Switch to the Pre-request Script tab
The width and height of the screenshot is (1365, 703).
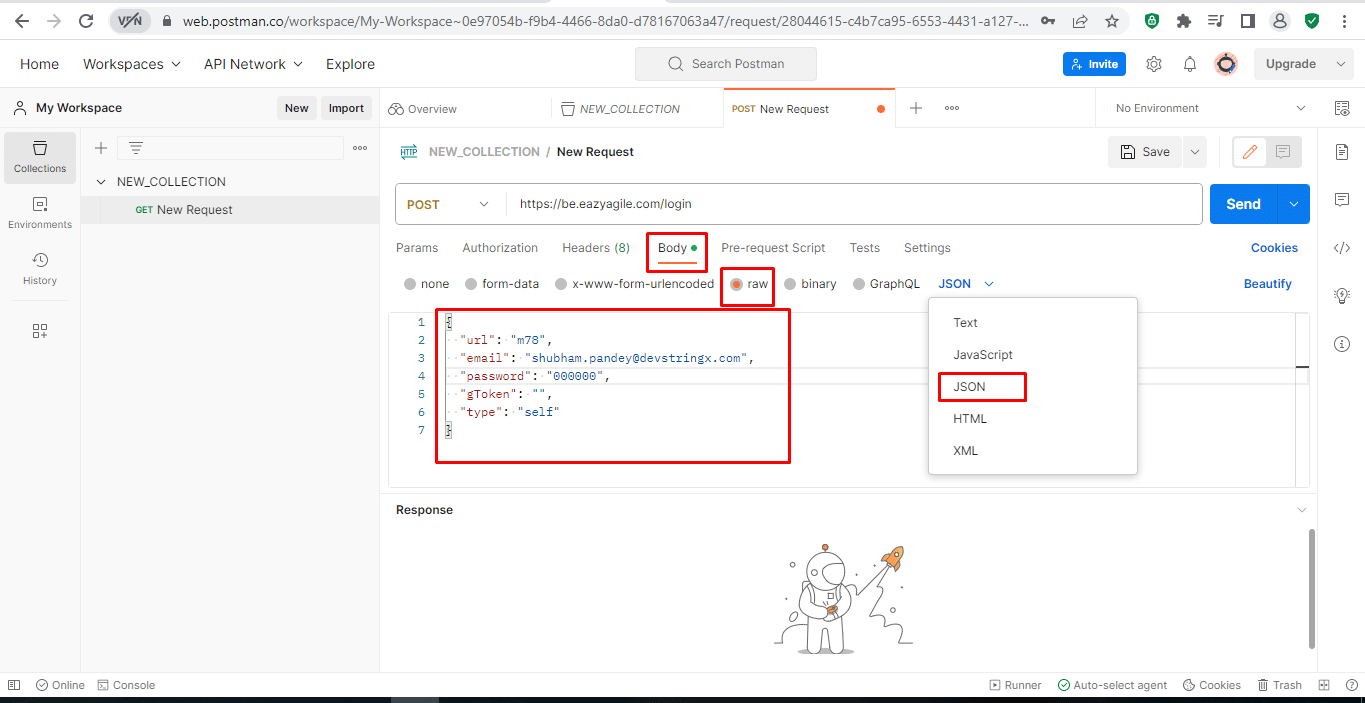click(x=773, y=248)
